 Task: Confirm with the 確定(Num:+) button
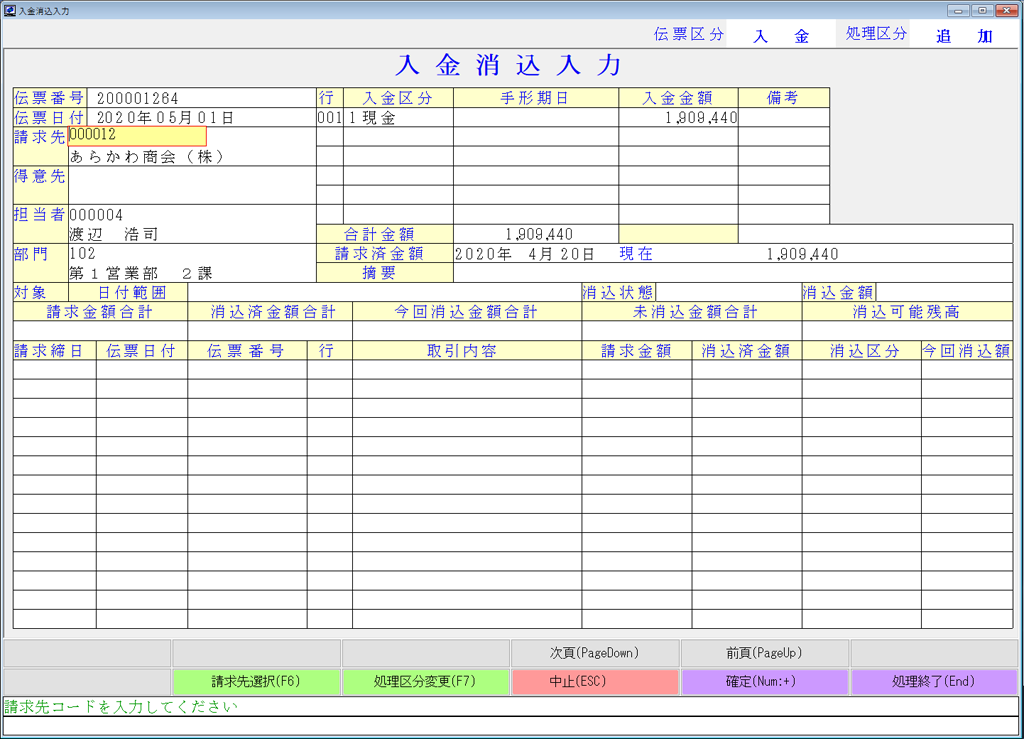click(x=765, y=681)
